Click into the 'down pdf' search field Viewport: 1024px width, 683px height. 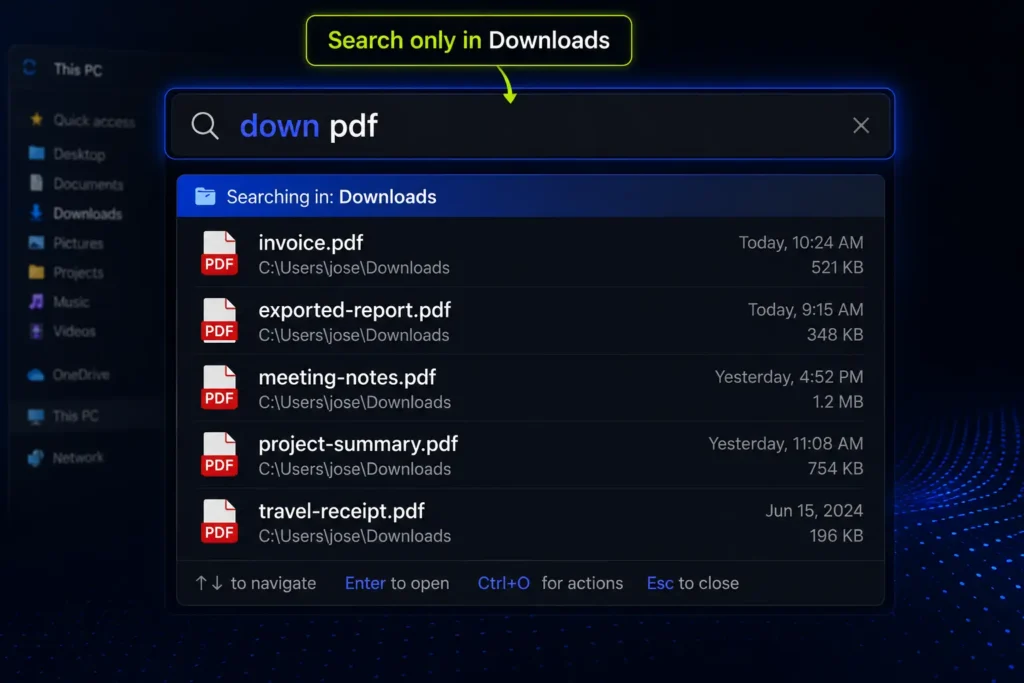tap(530, 125)
